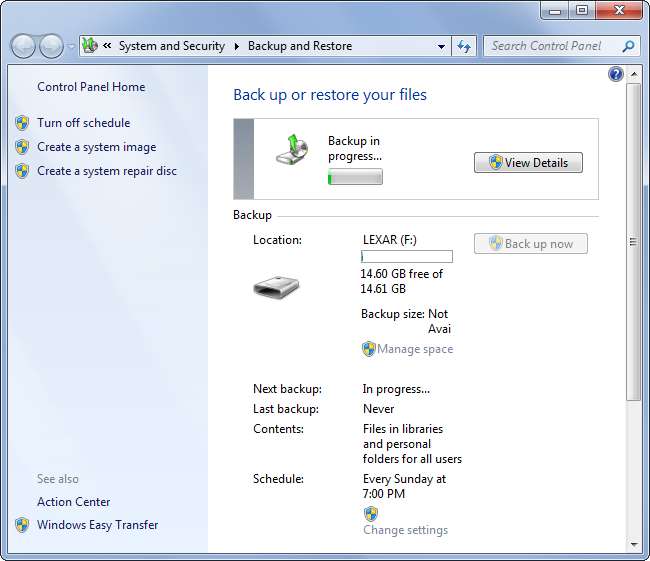Close the Backup and Restore window

click(x=619, y=11)
